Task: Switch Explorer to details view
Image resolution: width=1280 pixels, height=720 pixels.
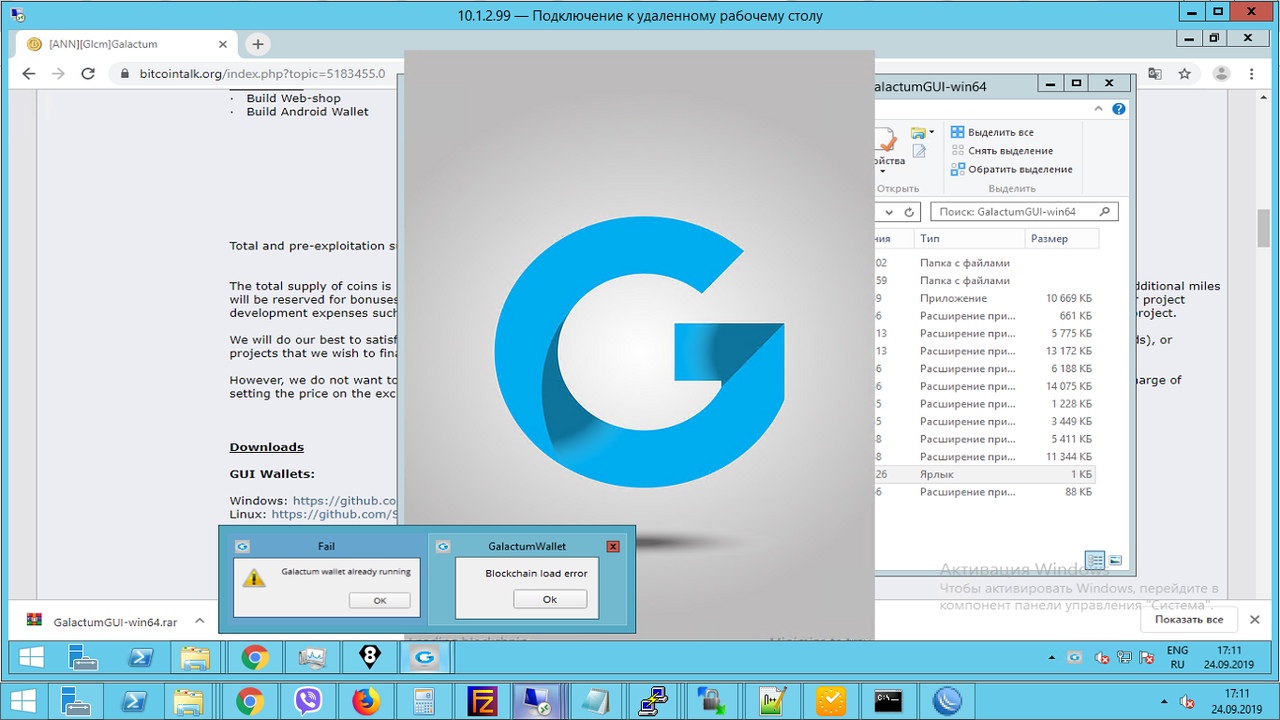Action: [1095, 561]
